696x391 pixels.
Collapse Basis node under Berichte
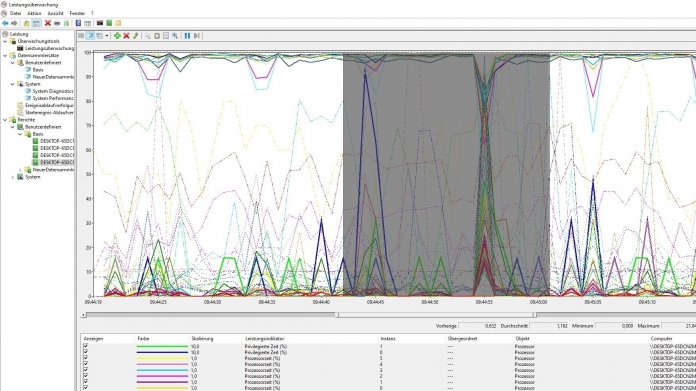click(x=20, y=134)
